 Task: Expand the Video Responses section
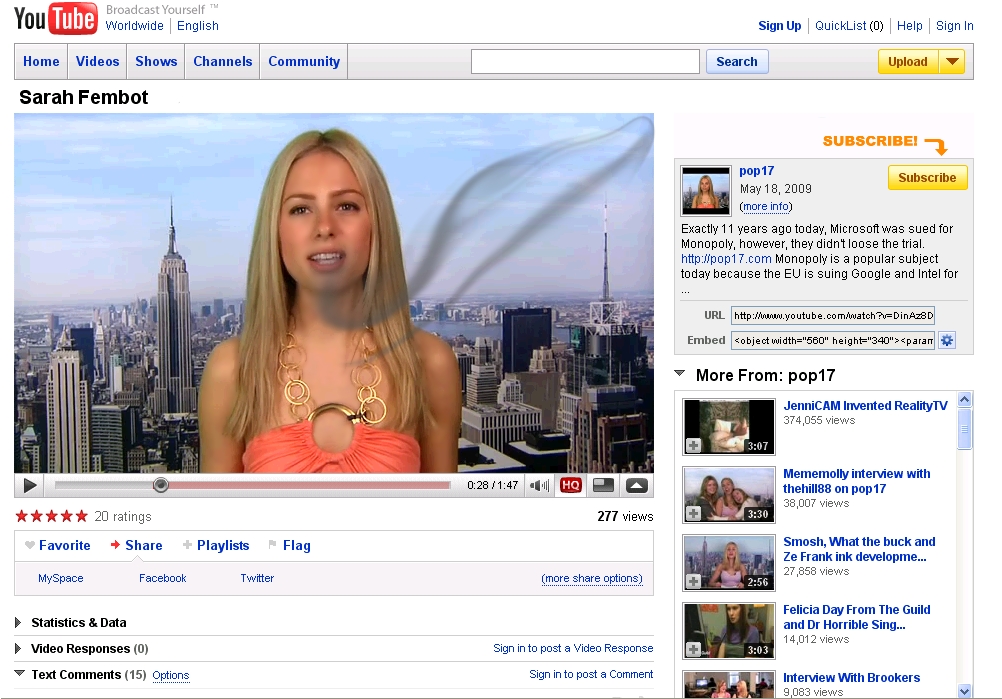click(x=19, y=649)
